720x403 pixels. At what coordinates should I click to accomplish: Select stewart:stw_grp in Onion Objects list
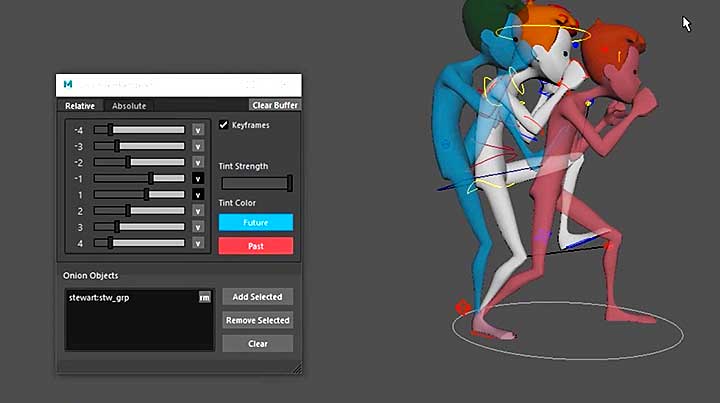(x=100, y=298)
